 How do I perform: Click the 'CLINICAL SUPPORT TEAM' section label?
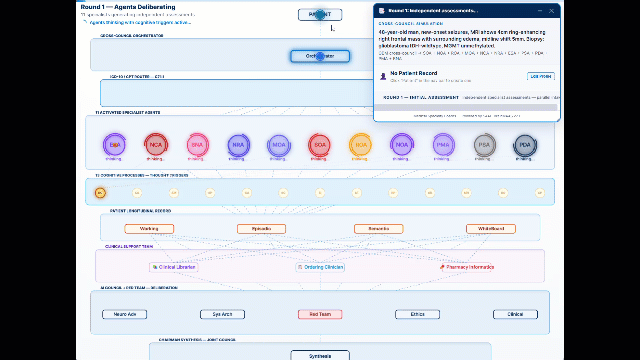tap(129, 247)
